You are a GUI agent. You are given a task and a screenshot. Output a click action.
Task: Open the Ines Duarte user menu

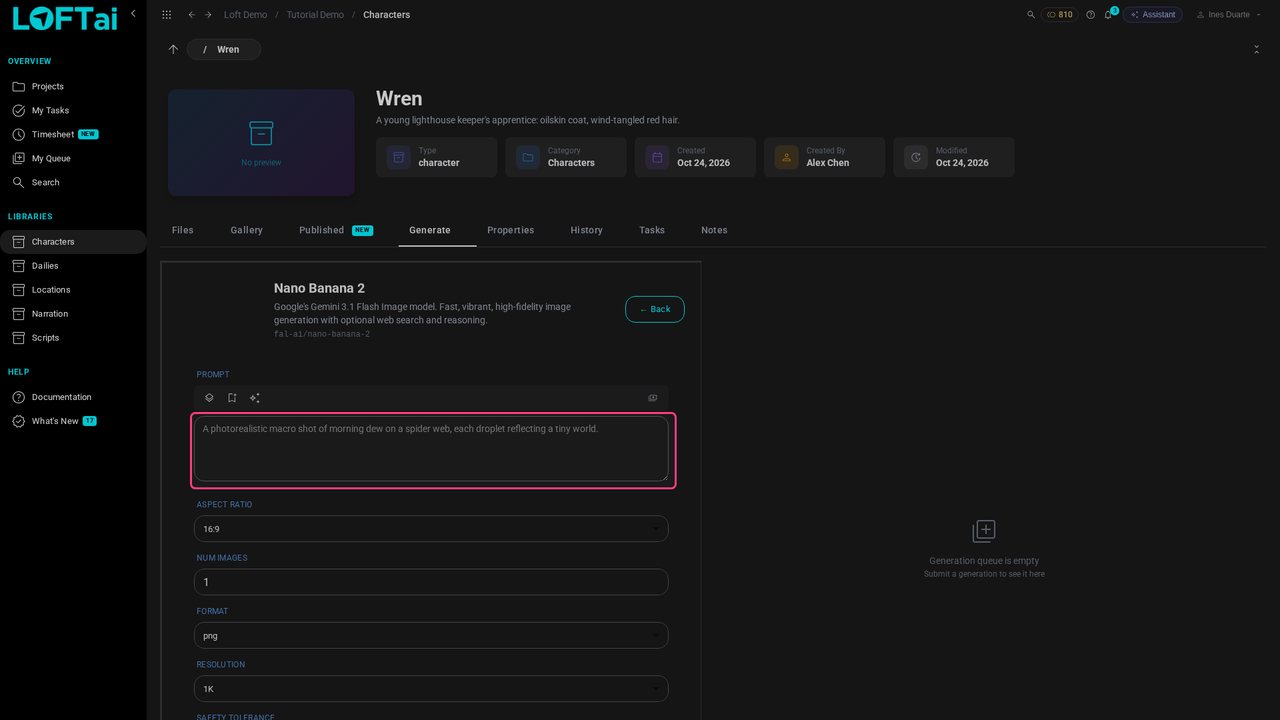coord(1228,15)
